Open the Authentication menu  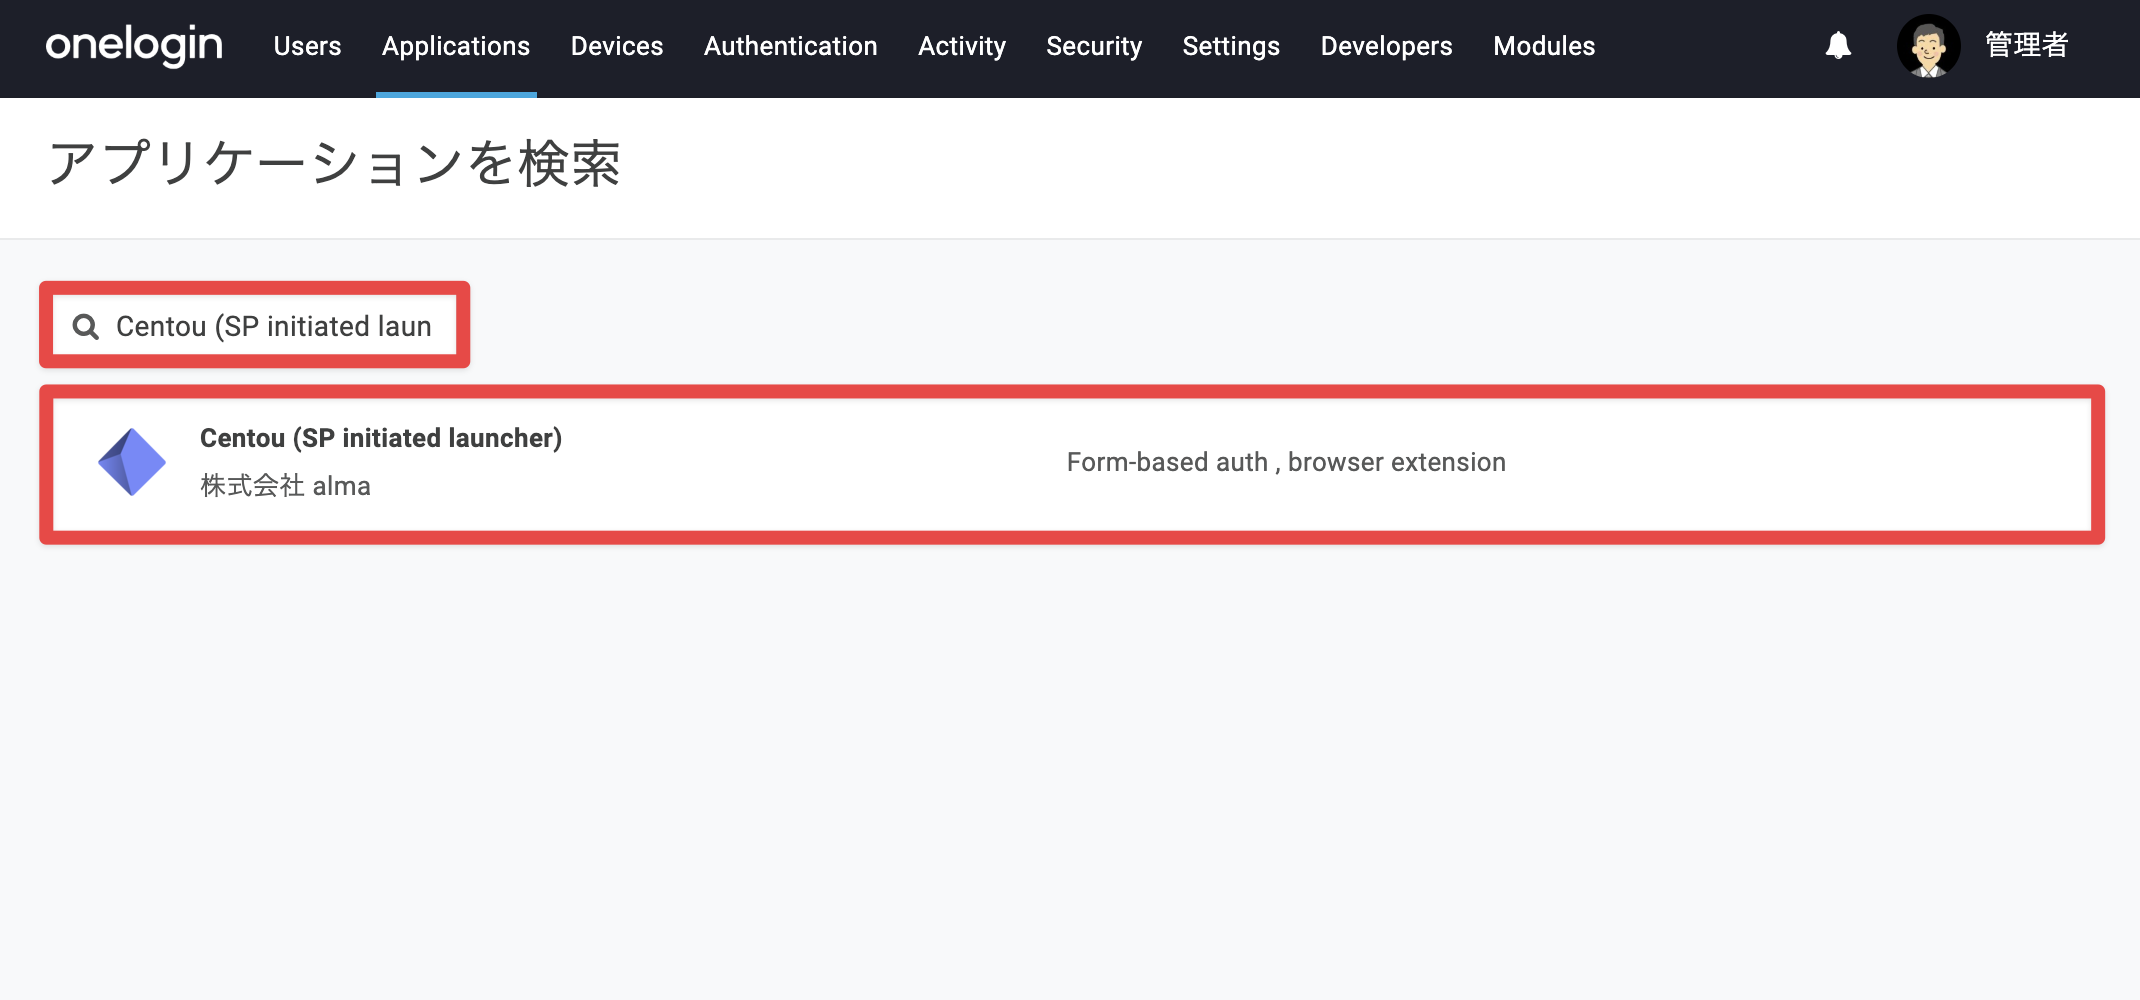coord(791,46)
